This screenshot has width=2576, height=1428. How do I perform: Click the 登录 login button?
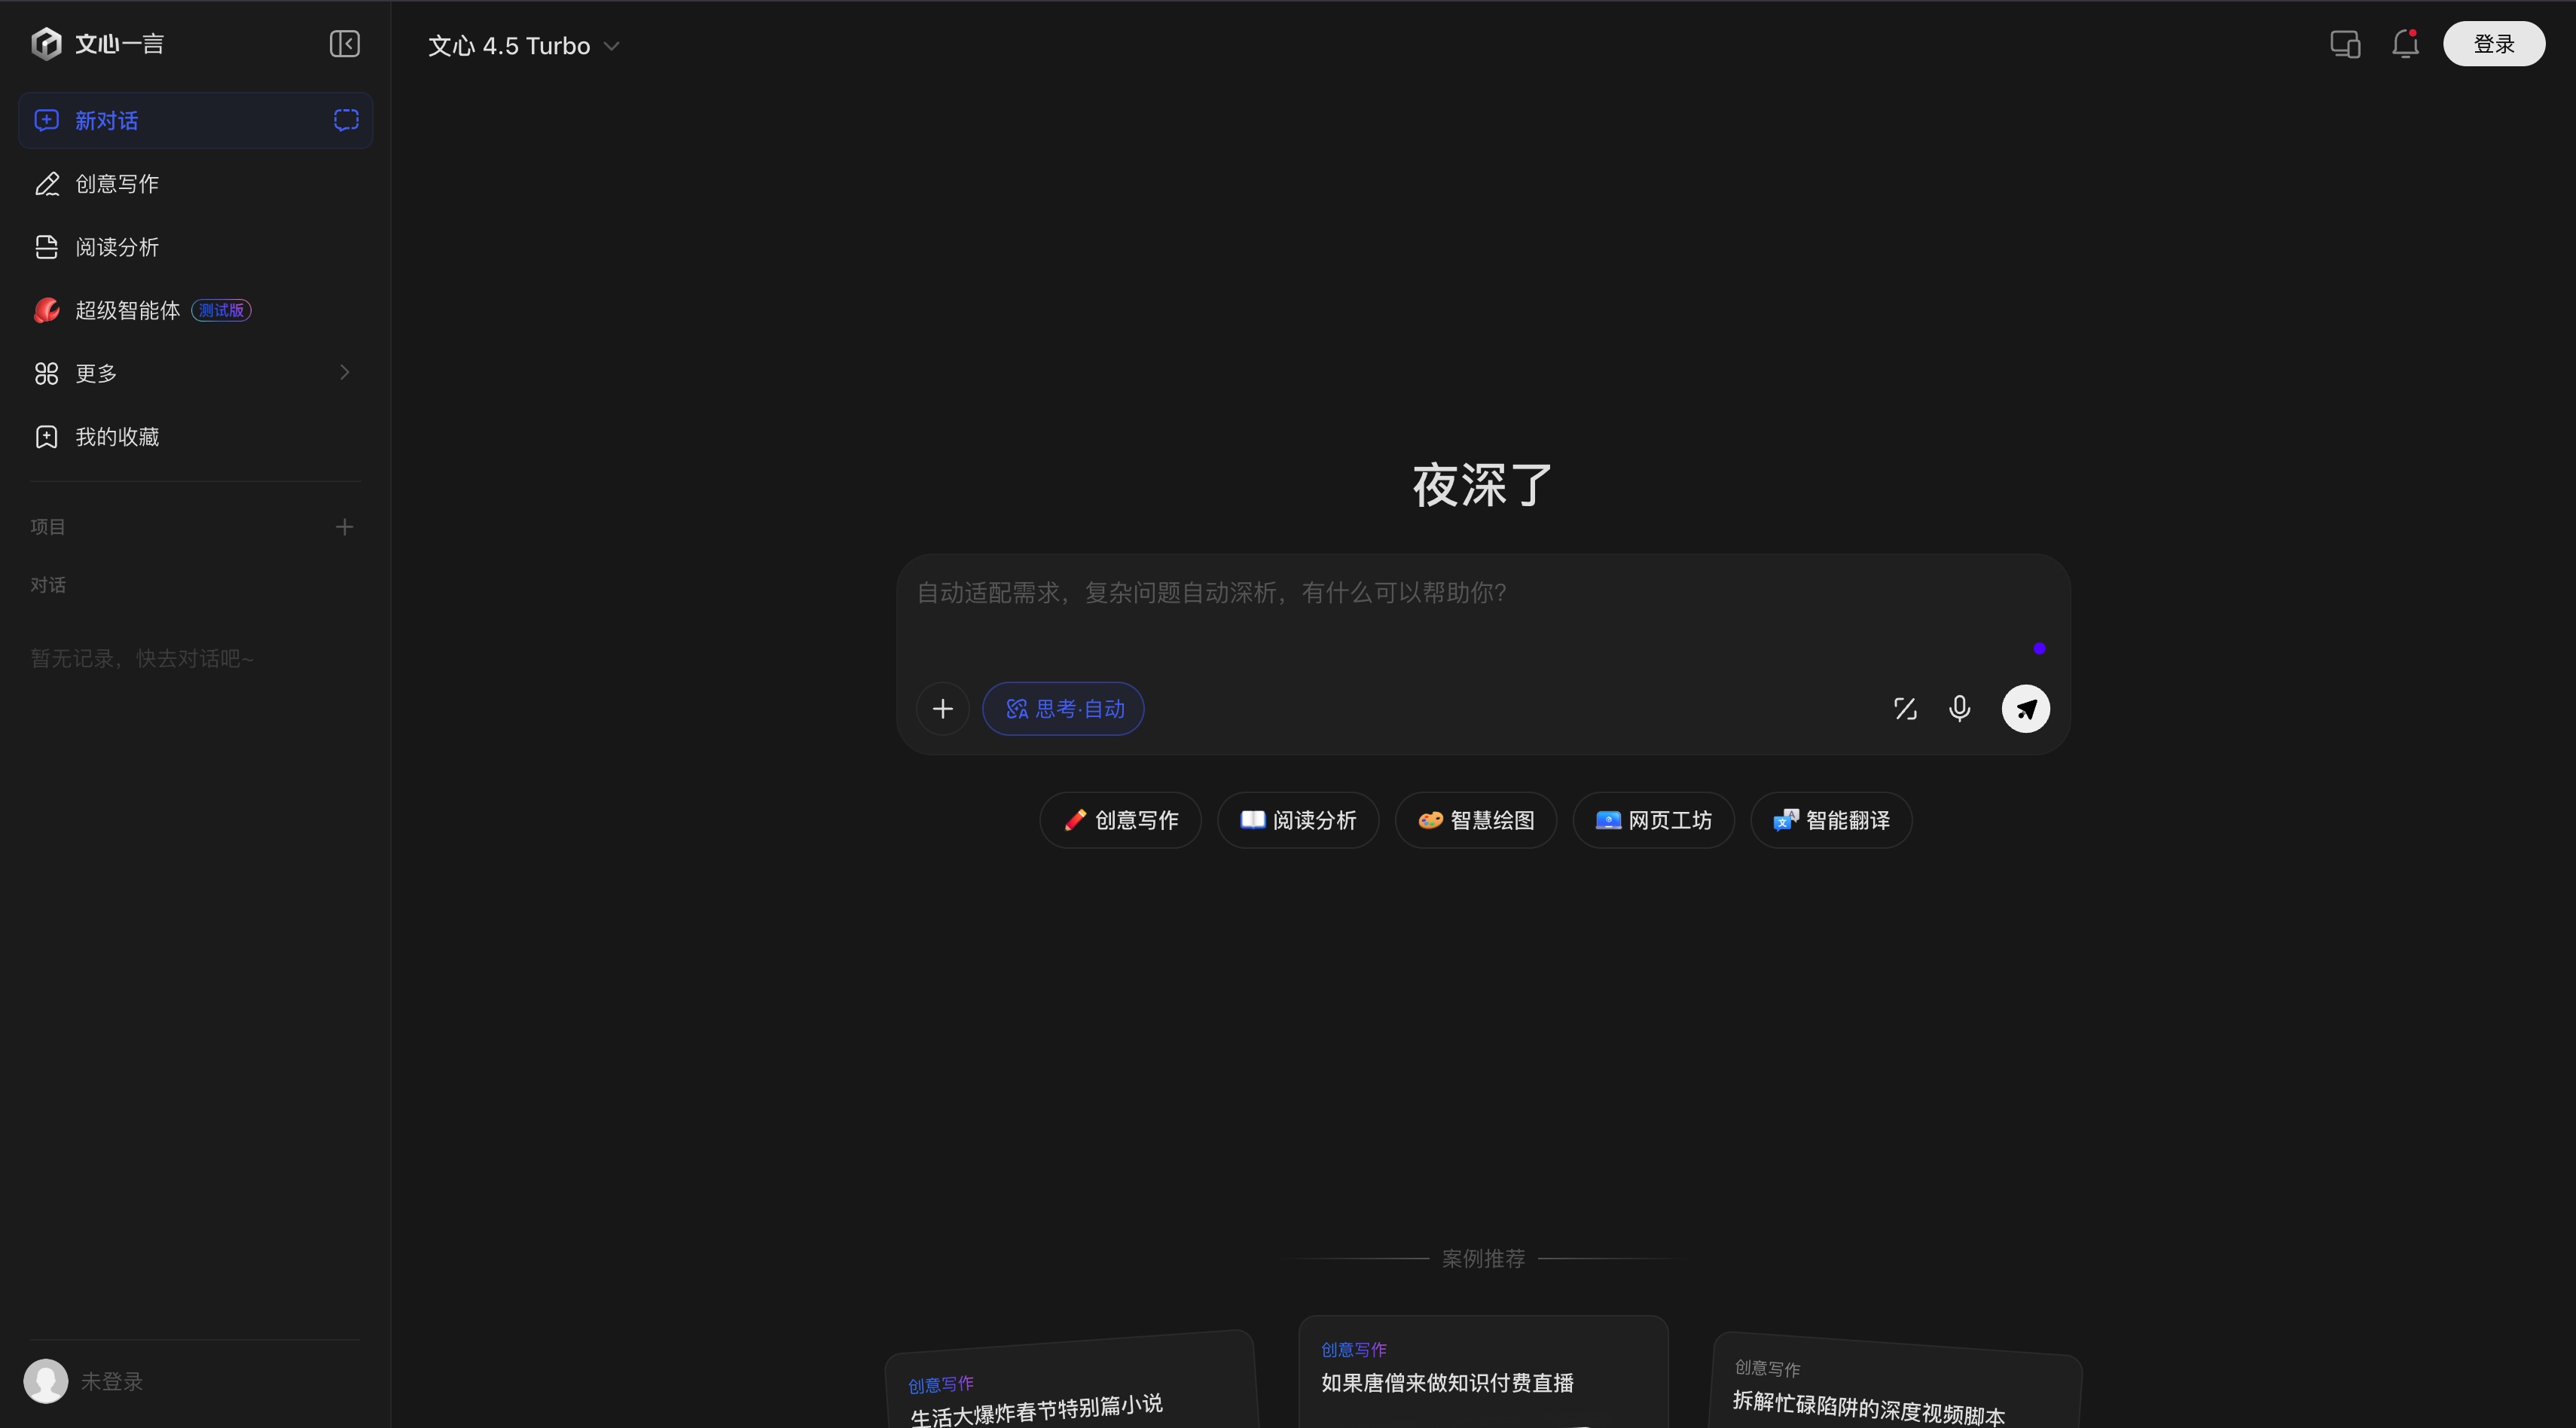point(2494,44)
